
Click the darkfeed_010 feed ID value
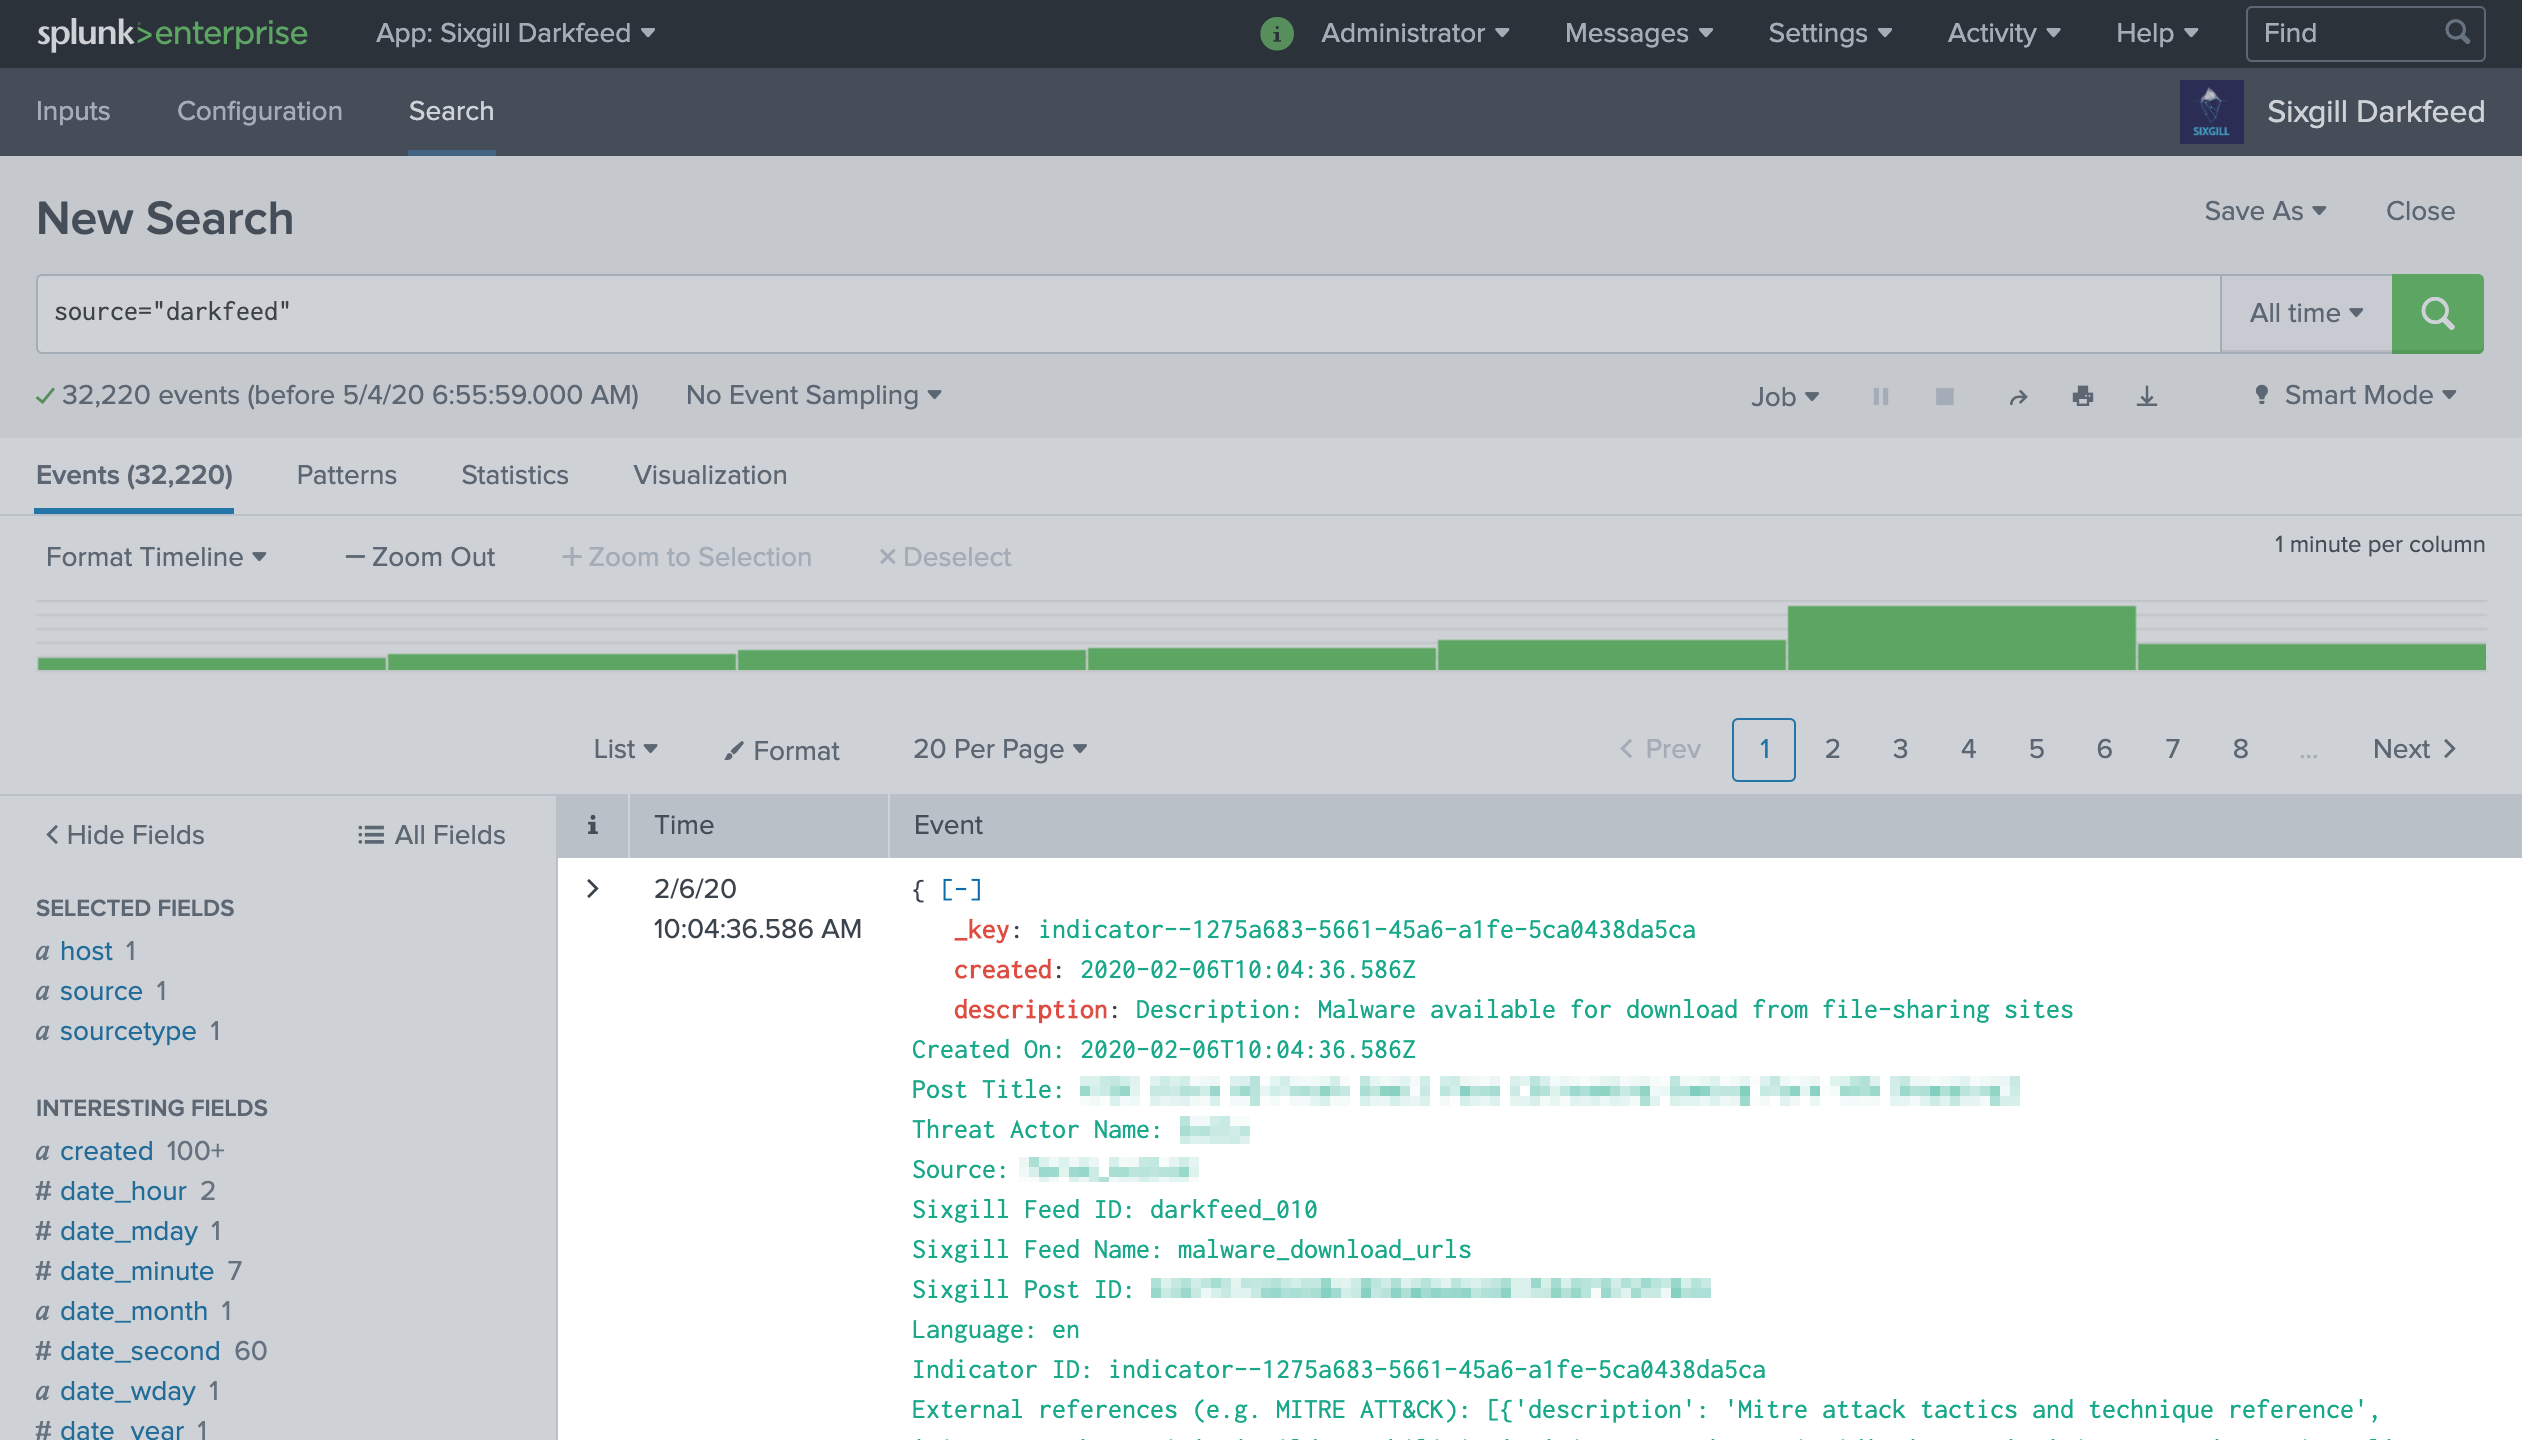click(1233, 1210)
